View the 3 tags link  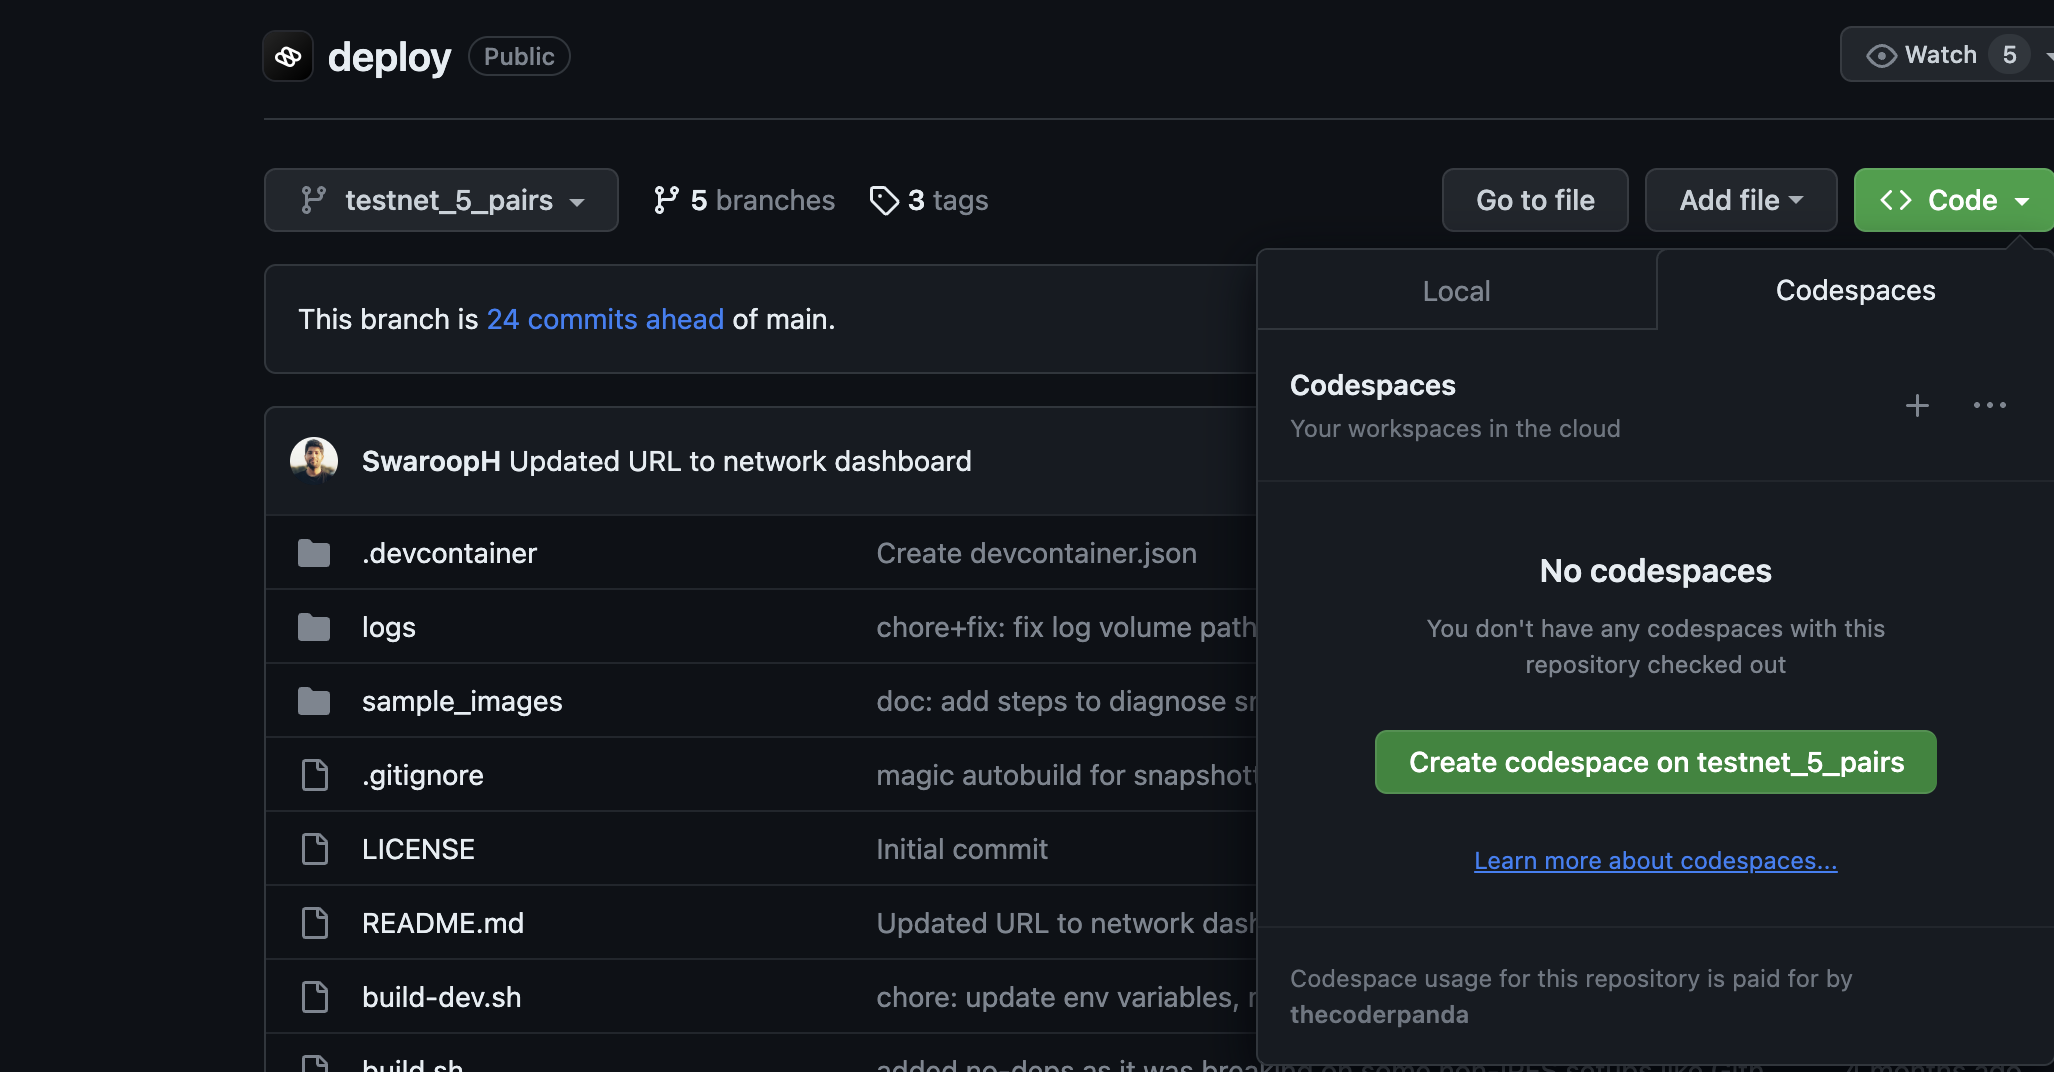click(929, 200)
